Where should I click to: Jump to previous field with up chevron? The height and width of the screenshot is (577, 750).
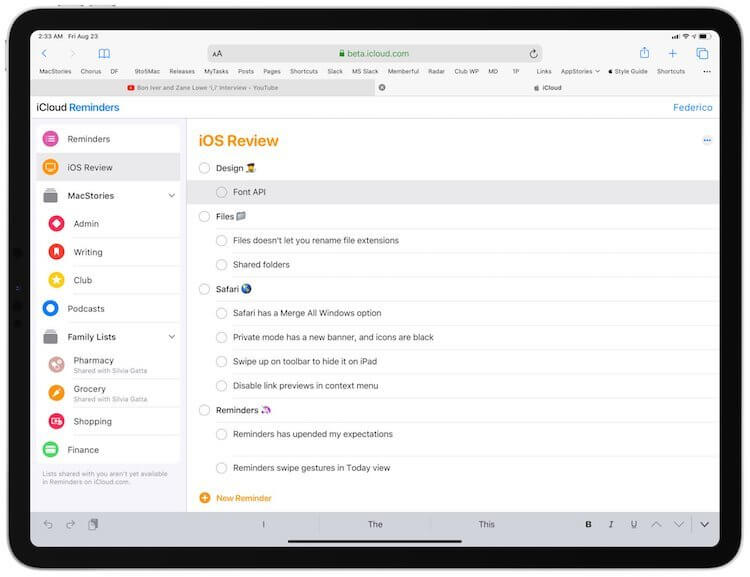coord(656,524)
